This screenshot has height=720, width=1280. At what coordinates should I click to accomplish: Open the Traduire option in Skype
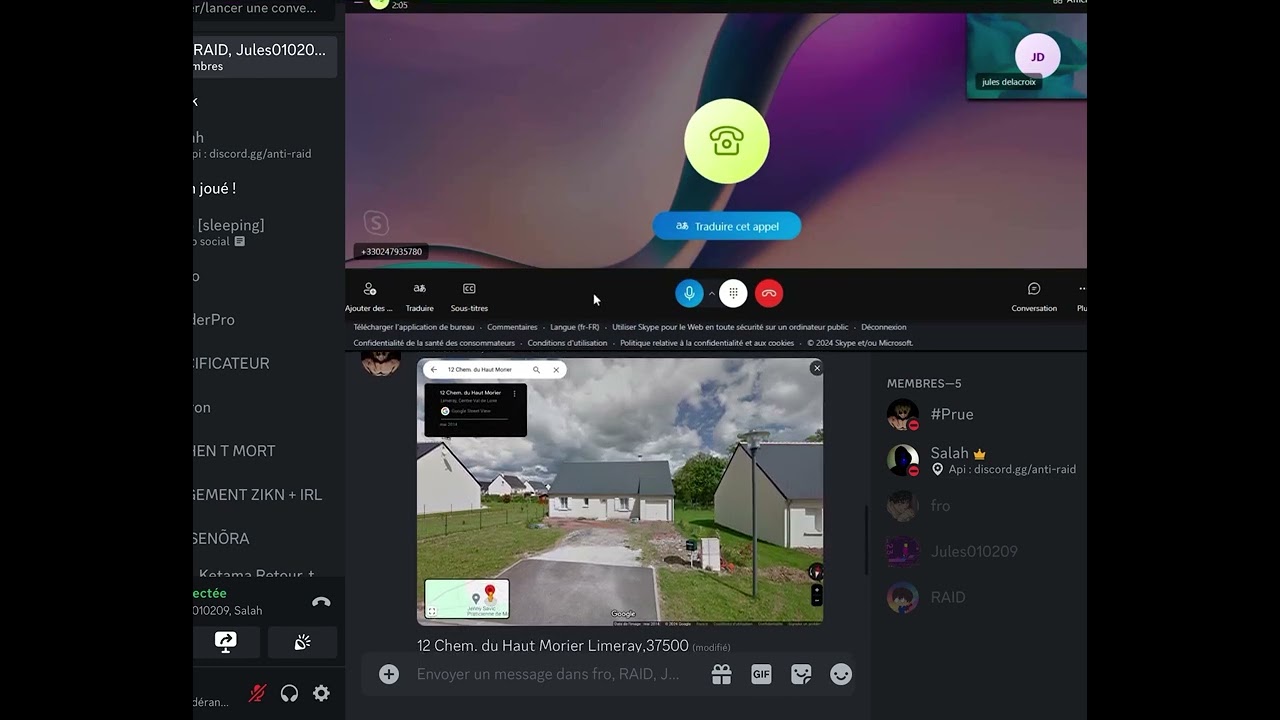420,296
